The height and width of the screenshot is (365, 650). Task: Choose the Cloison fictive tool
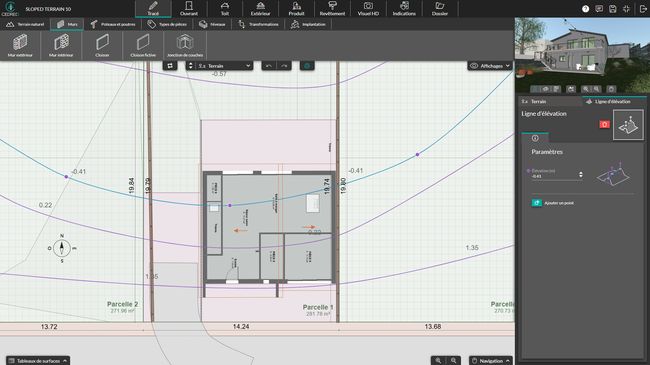(143, 46)
